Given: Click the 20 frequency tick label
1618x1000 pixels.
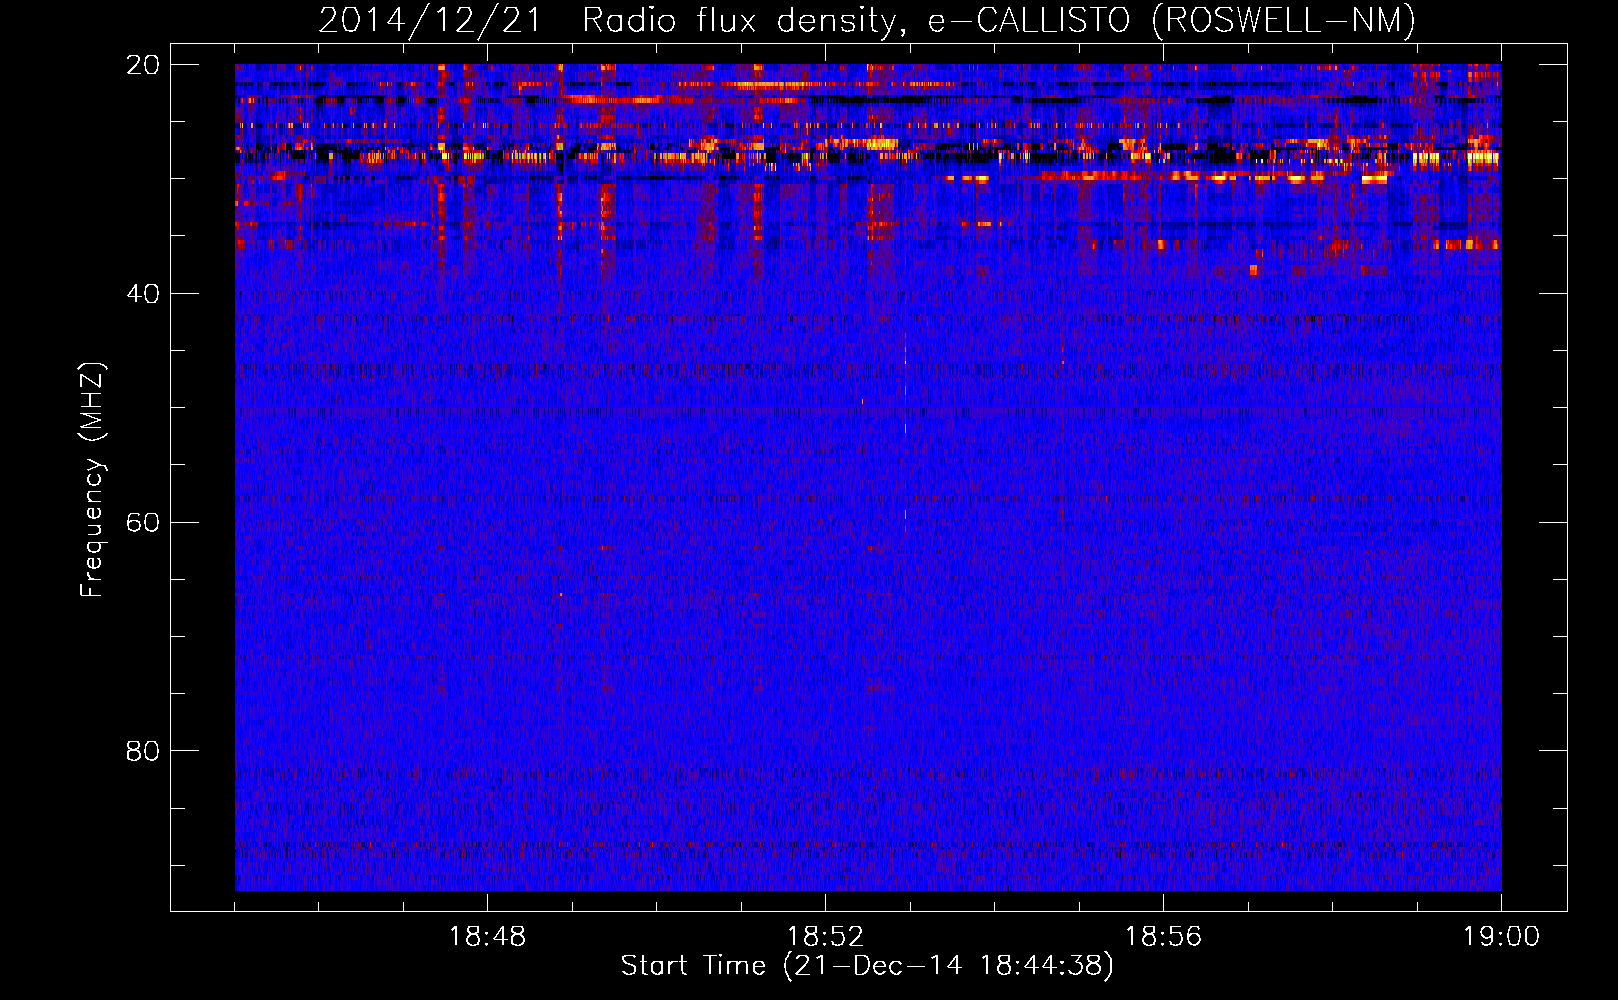Looking at the screenshot, I should pos(143,65).
